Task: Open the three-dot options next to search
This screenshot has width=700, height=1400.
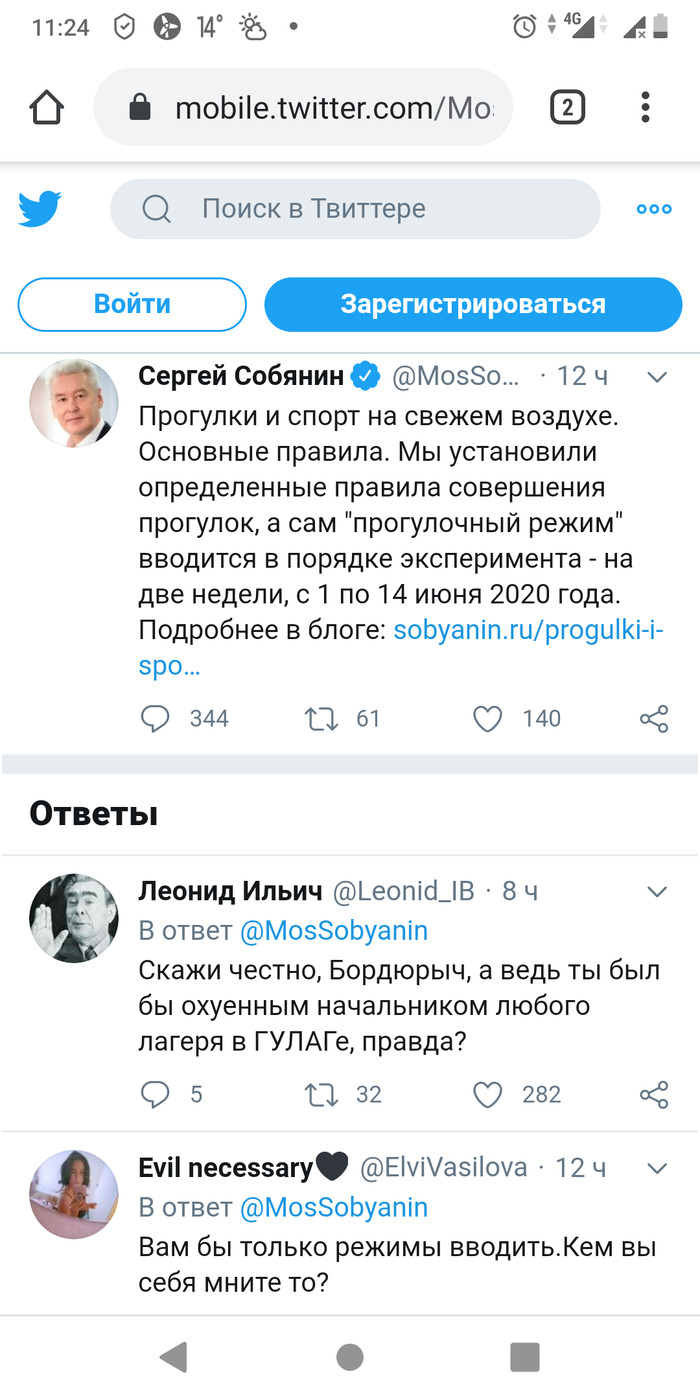Action: click(x=653, y=209)
